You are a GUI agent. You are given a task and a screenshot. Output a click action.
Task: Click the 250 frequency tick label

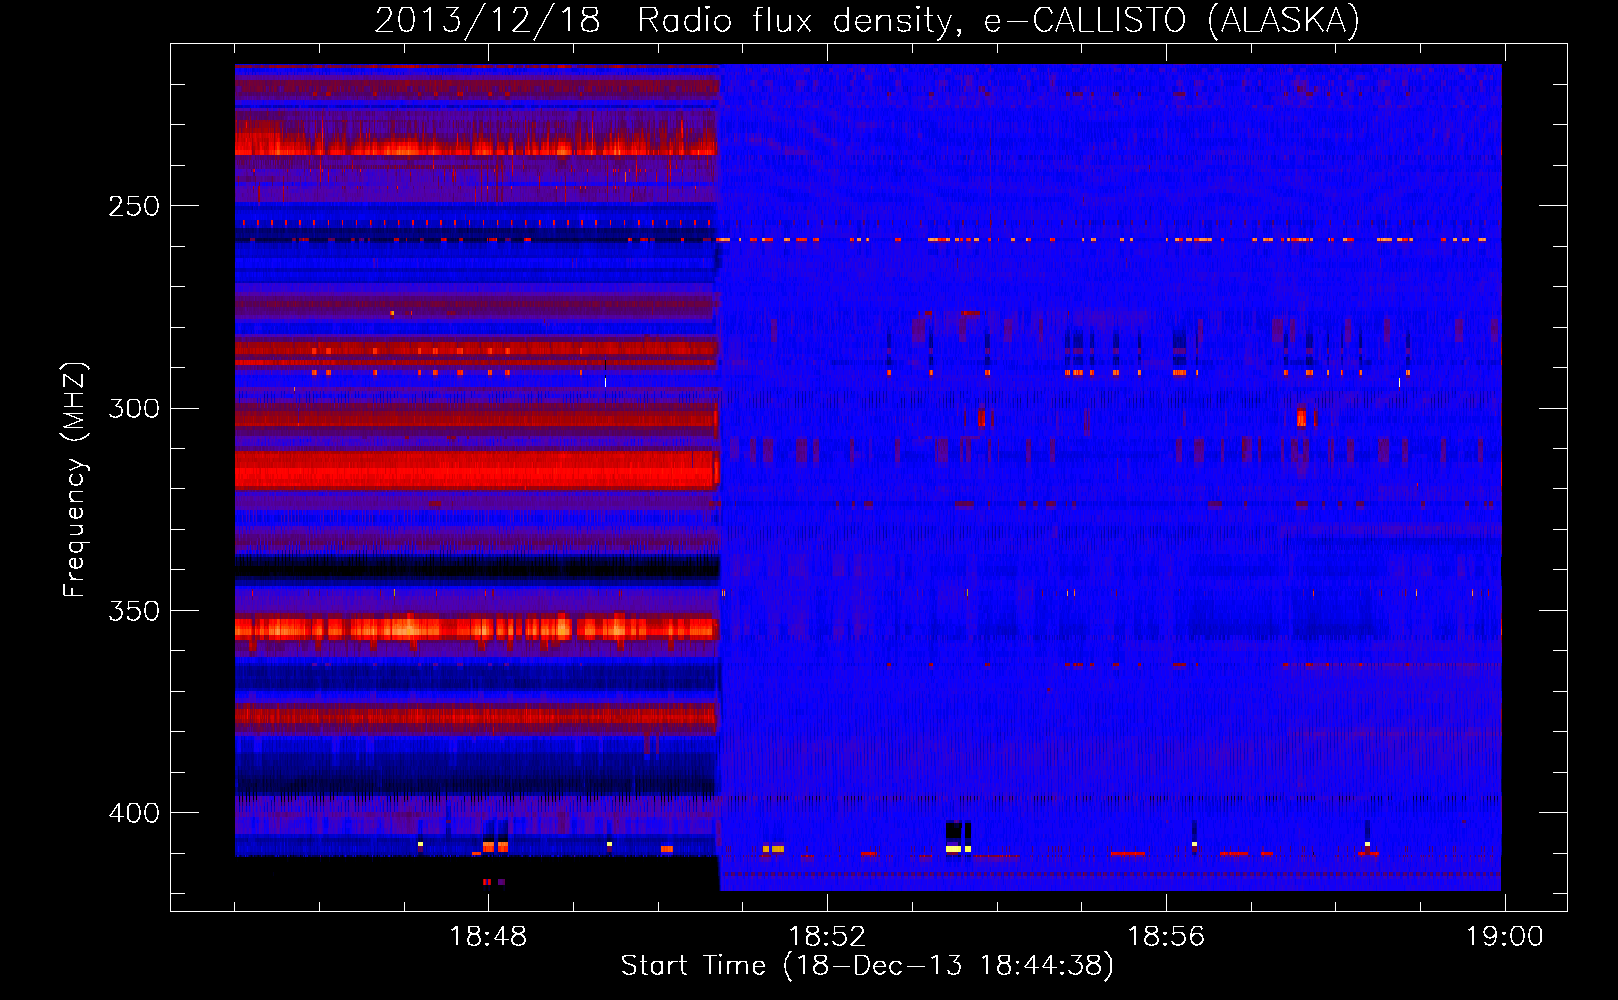pyautogui.click(x=134, y=206)
